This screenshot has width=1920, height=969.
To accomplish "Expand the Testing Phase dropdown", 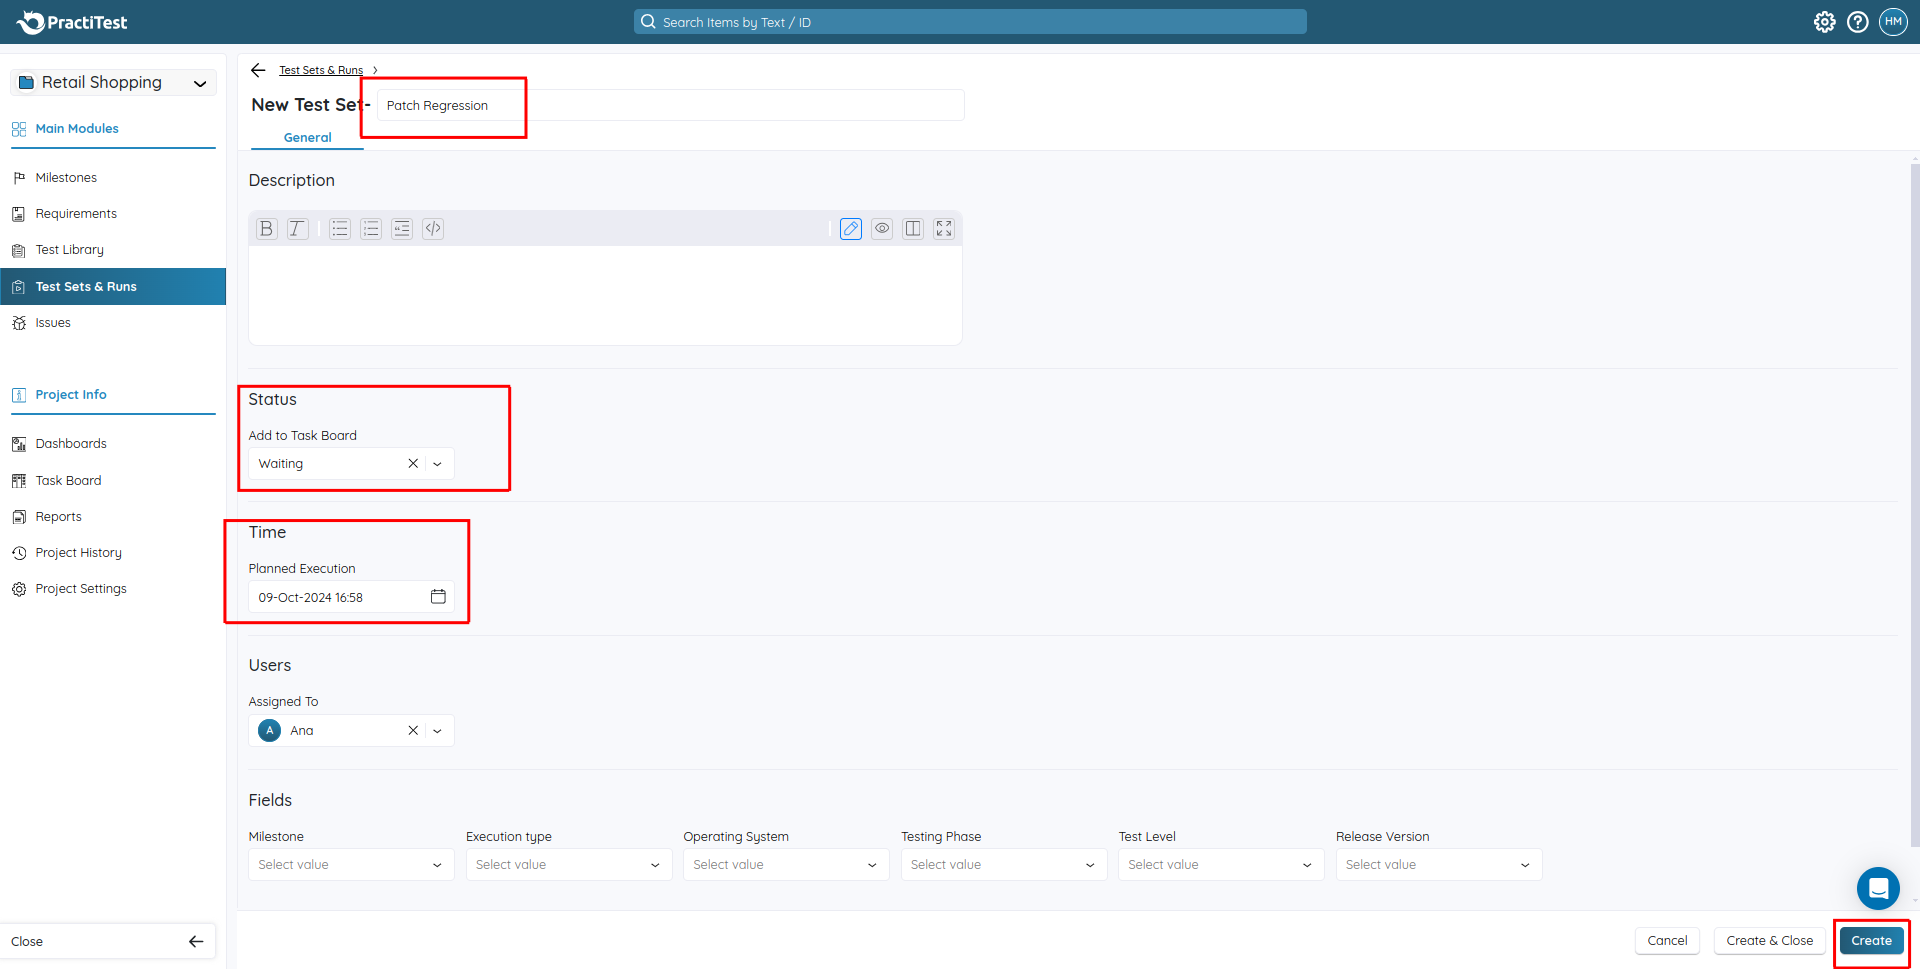I will (x=1003, y=865).
